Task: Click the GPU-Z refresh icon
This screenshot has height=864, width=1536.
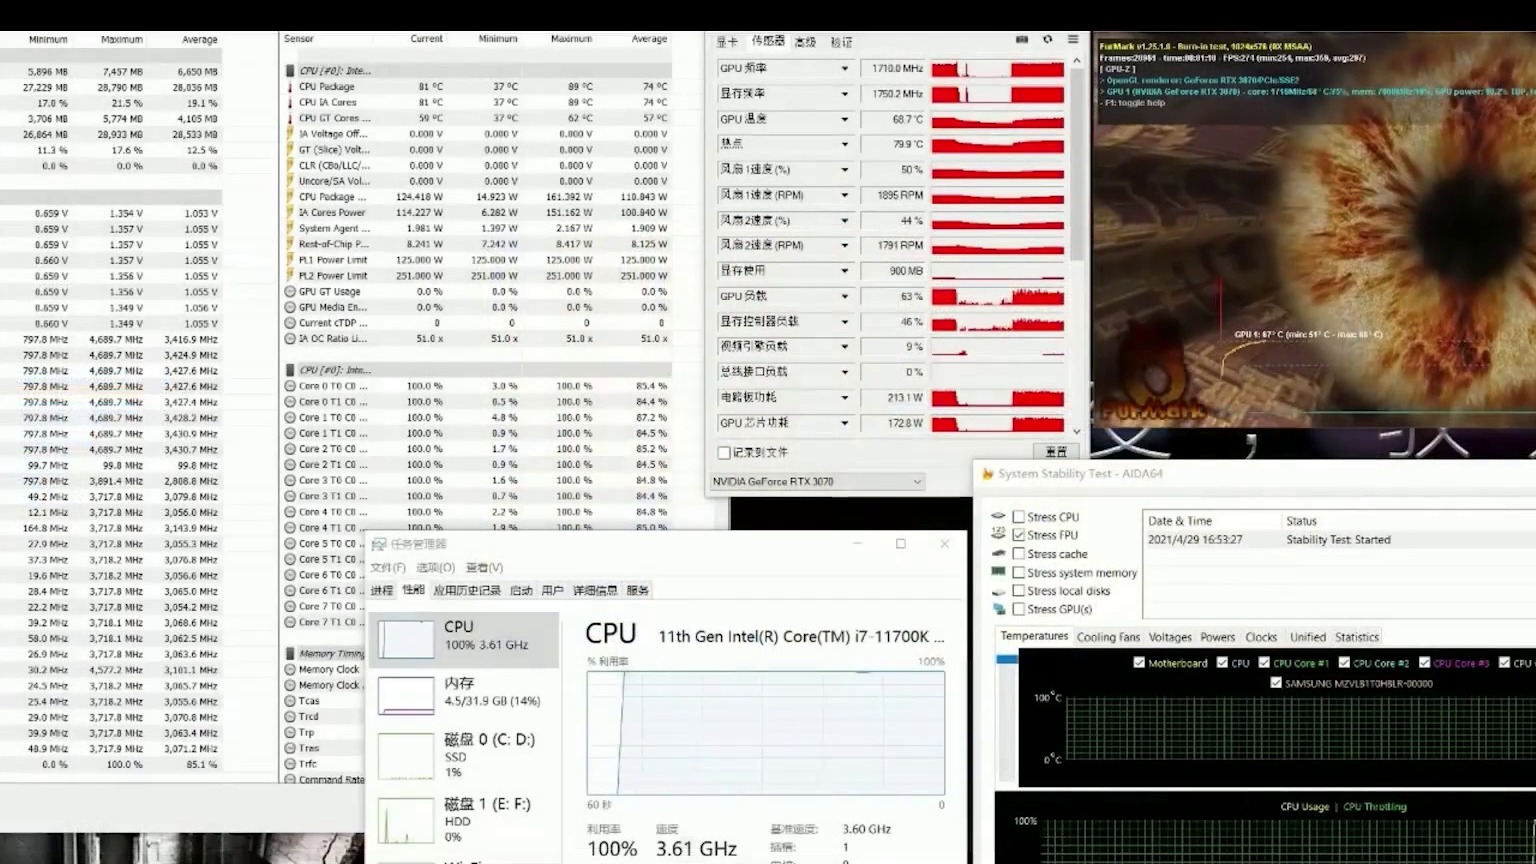Action: (x=1048, y=40)
